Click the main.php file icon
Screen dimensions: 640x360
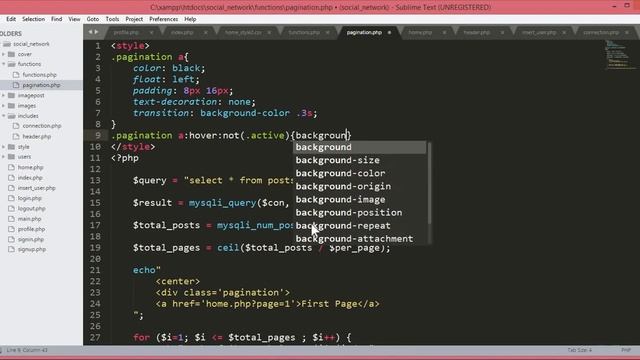coord(11,219)
